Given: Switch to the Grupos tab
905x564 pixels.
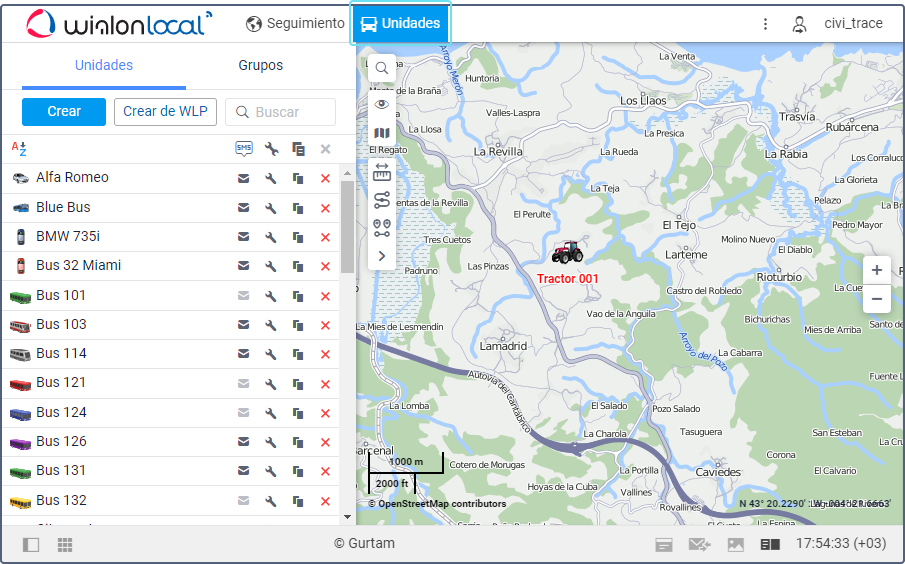Looking at the screenshot, I should (x=260, y=65).
